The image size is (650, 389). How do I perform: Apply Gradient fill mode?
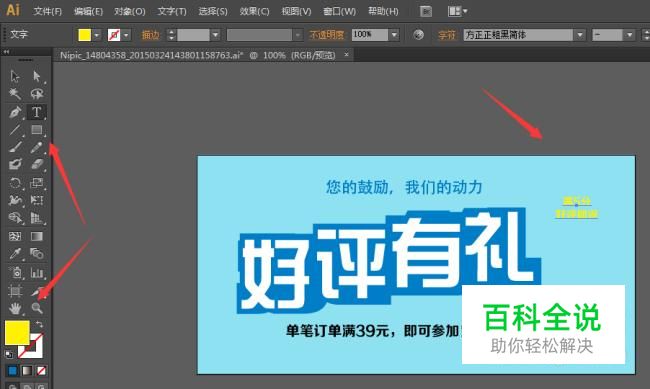27,371
